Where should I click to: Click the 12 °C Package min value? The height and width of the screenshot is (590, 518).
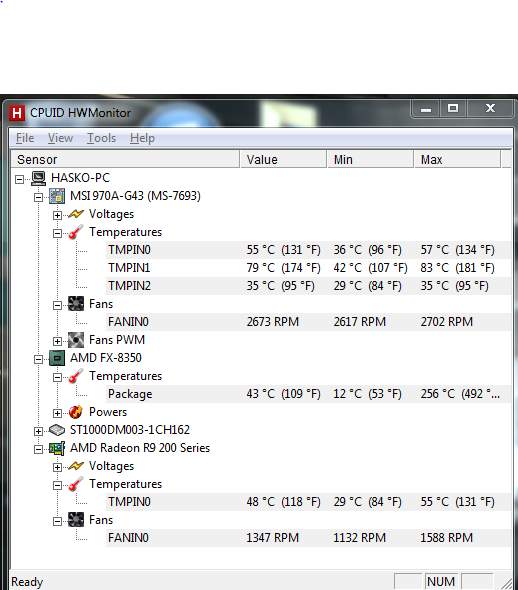tap(368, 394)
